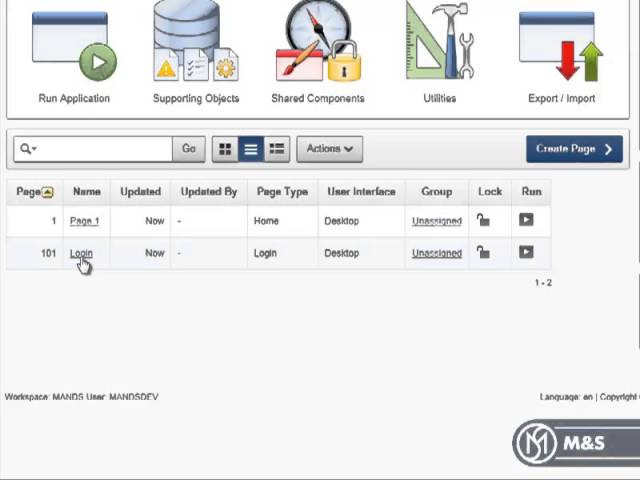The height and width of the screenshot is (480, 640).
Task: Click the 1 - 2 pagination text
Action: click(543, 282)
